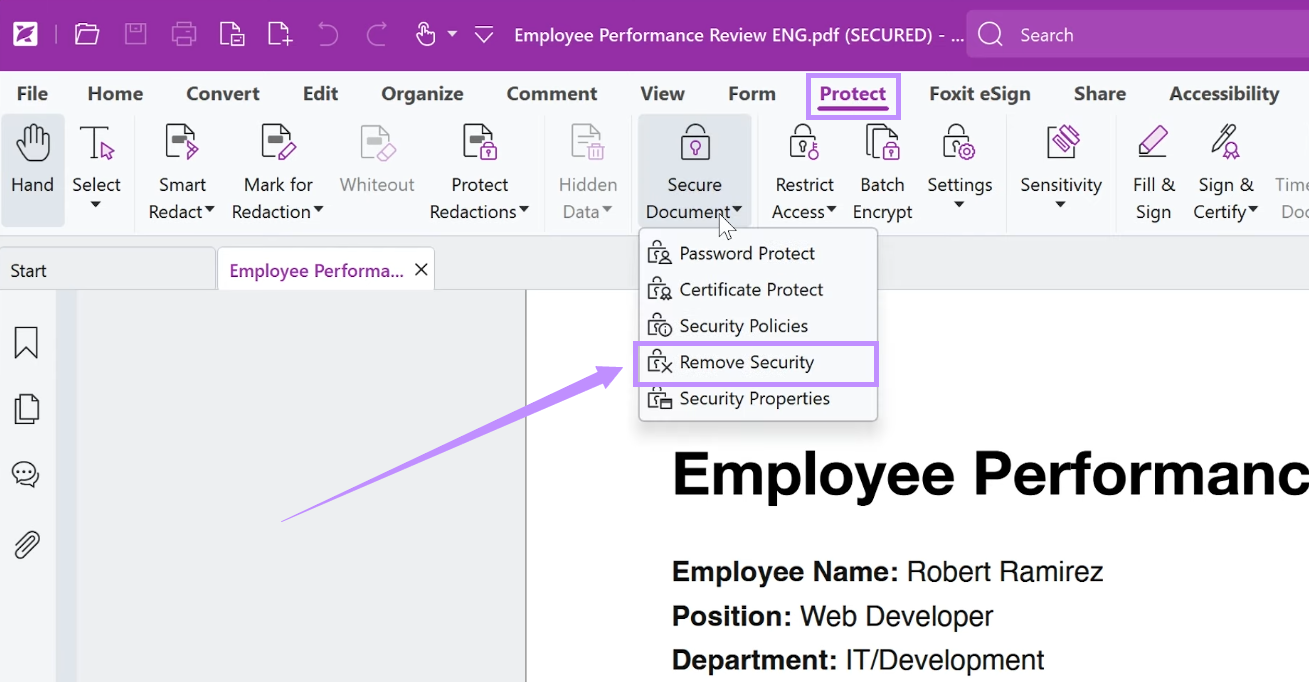
Task: Select the Hand tool
Action: (33, 170)
